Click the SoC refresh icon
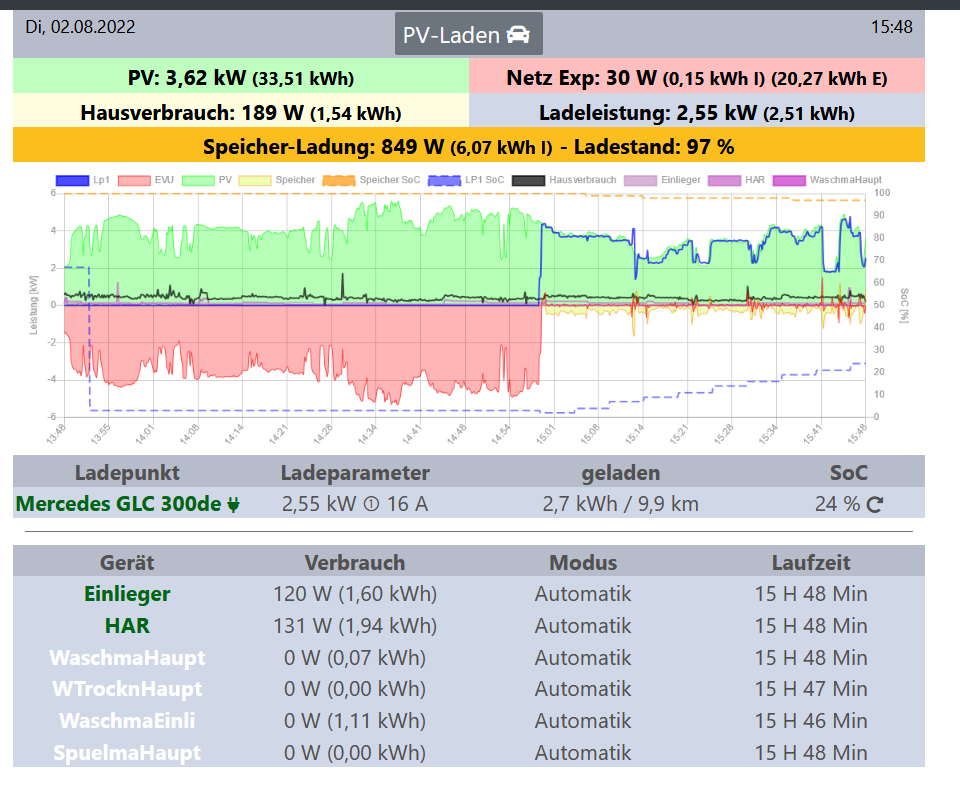 tap(875, 504)
